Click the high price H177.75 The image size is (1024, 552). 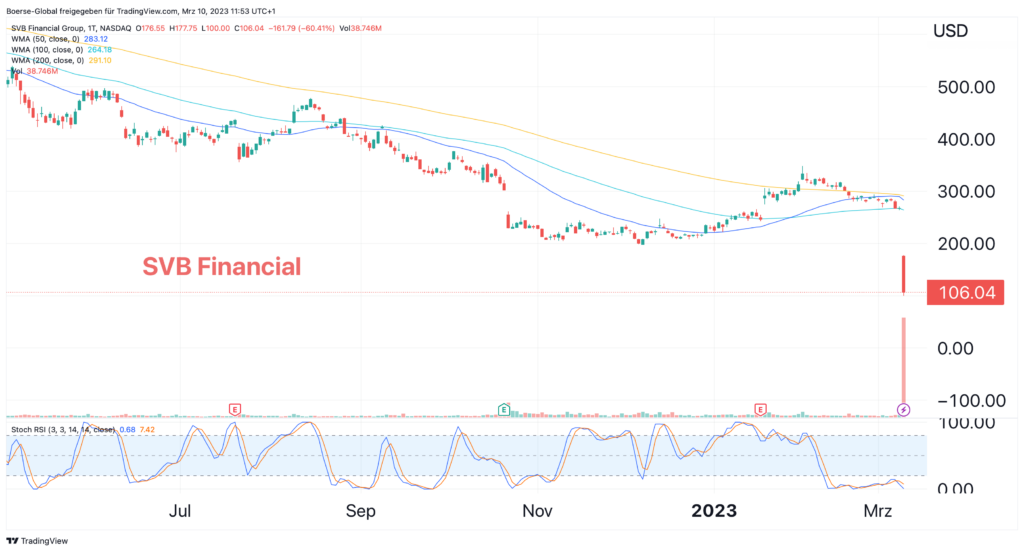[x=184, y=29]
